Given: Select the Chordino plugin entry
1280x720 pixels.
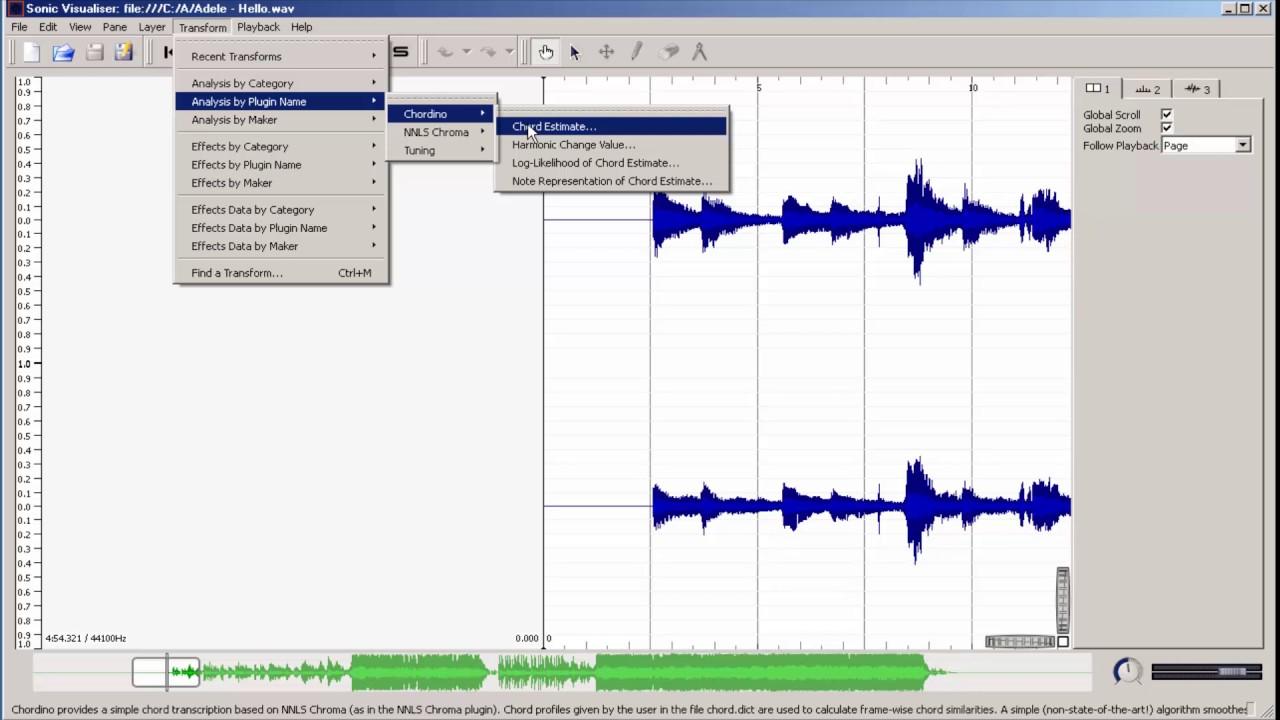Looking at the screenshot, I should pyautogui.click(x=442, y=113).
